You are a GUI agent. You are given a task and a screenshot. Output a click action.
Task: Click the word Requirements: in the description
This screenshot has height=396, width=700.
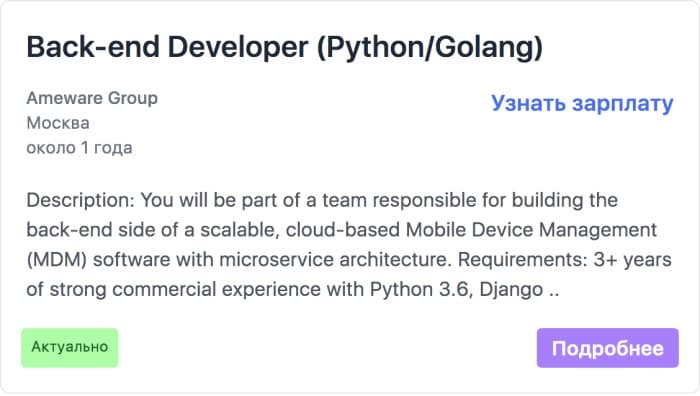point(523,260)
